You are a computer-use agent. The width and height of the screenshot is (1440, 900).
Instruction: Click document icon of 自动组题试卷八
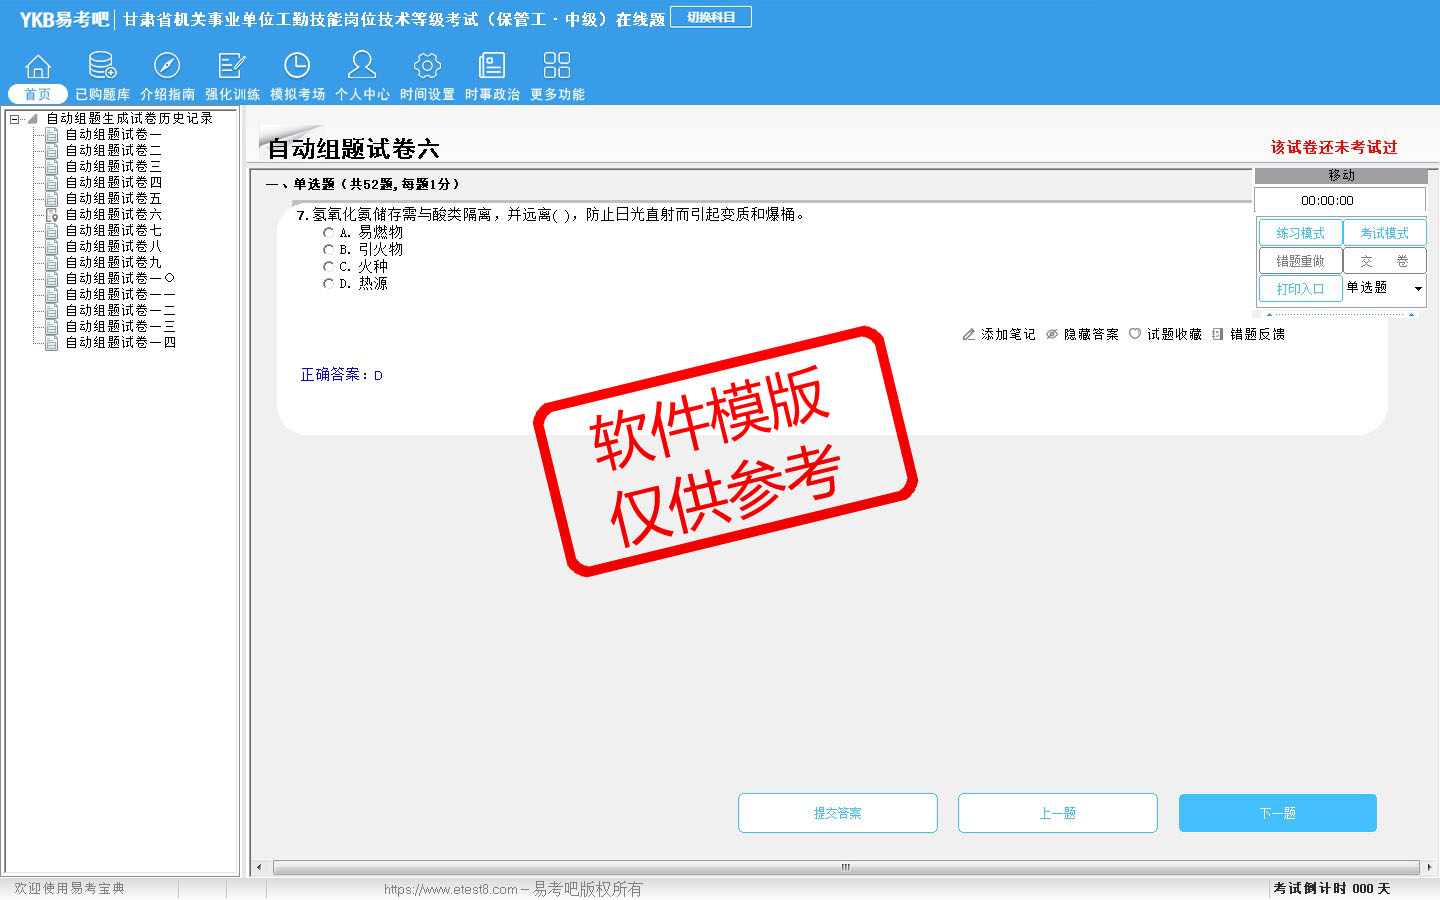point(52,246)
